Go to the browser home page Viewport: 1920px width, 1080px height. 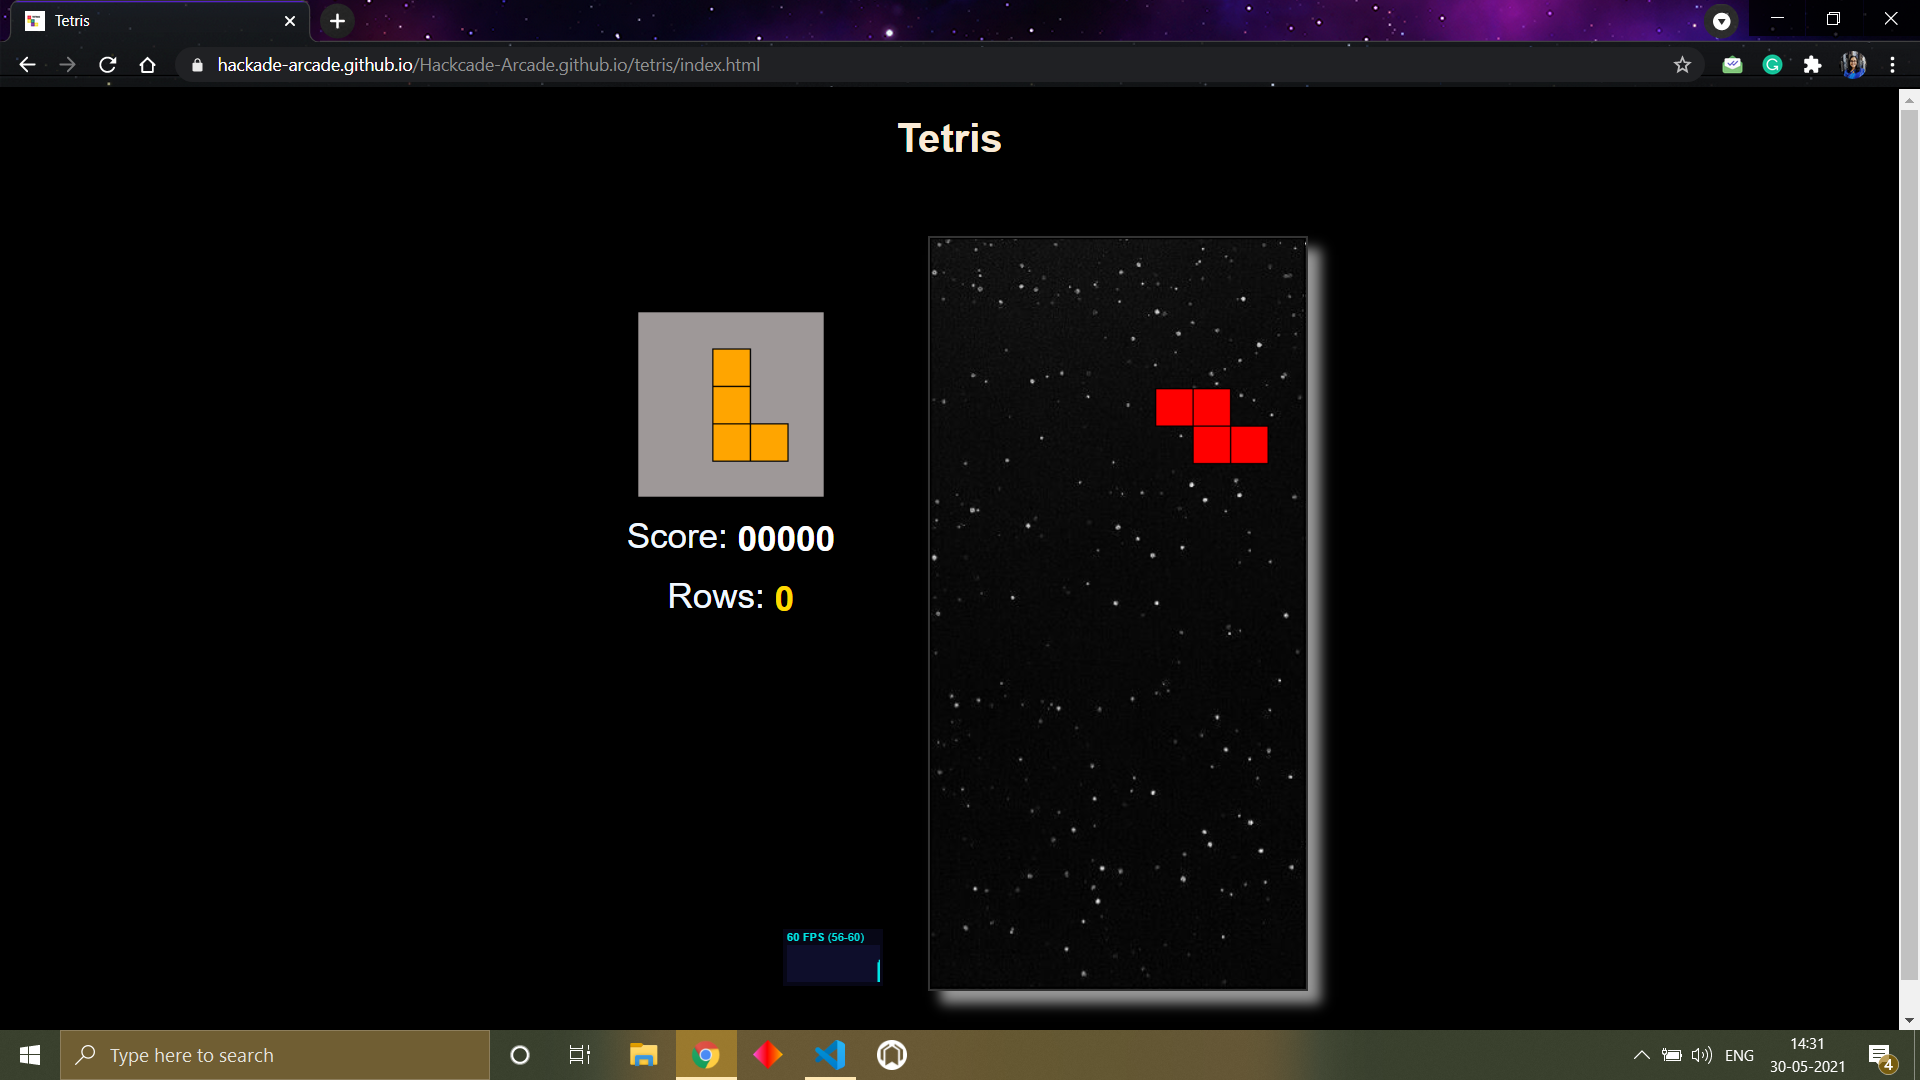147,65
